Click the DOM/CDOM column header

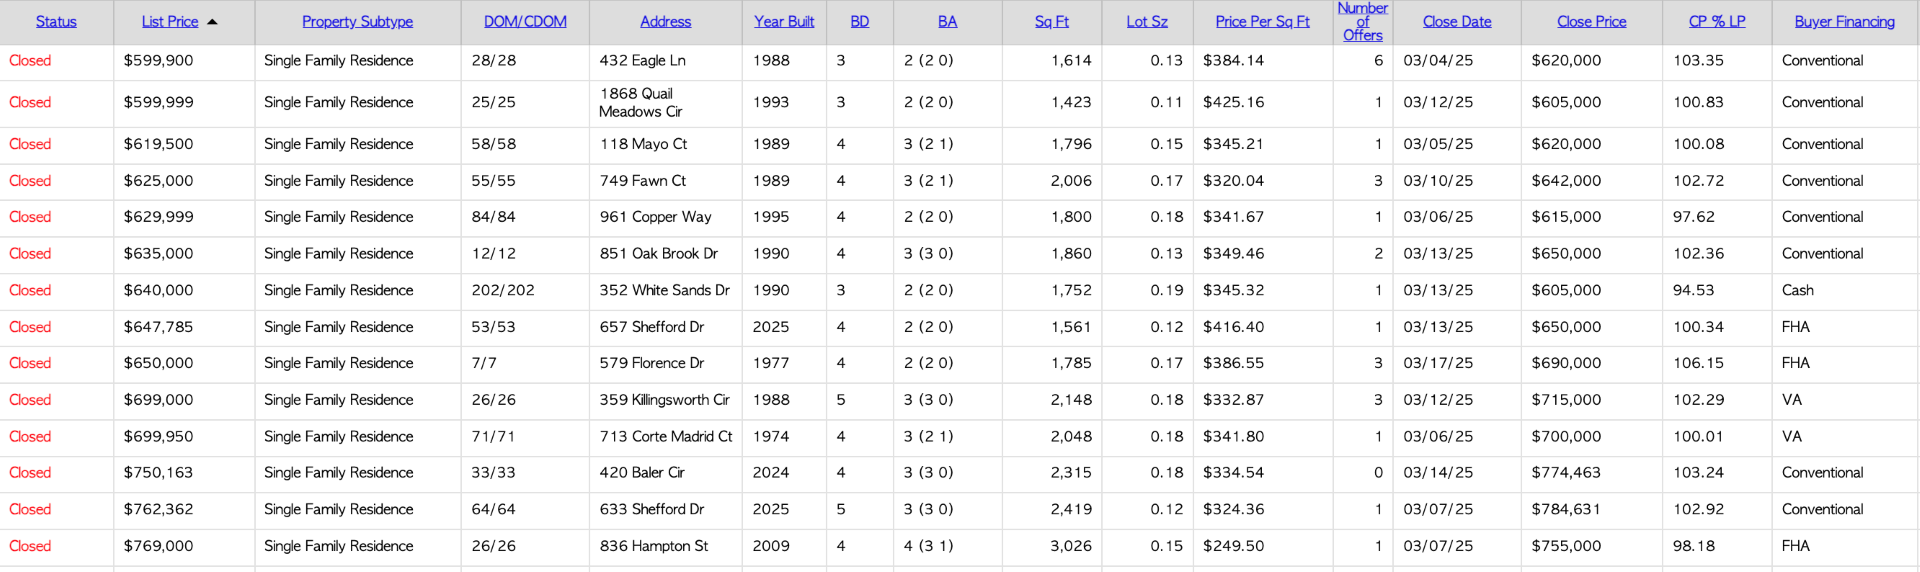click(525, 22)
